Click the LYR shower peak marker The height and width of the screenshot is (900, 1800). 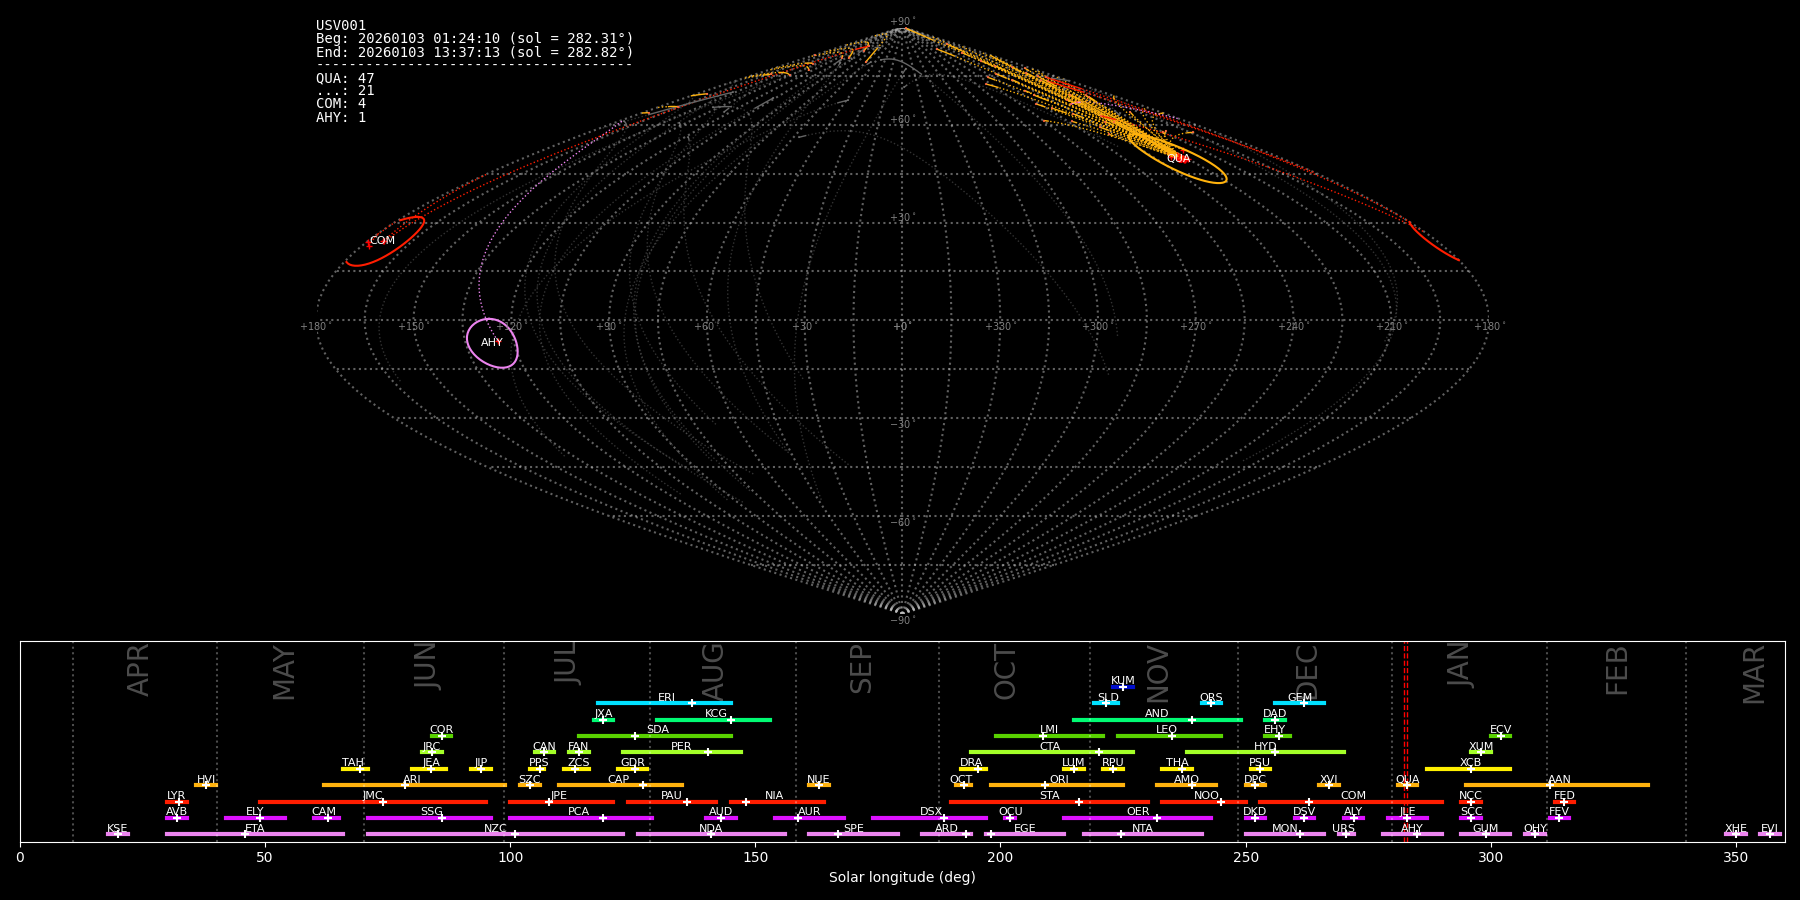[179, 802]
